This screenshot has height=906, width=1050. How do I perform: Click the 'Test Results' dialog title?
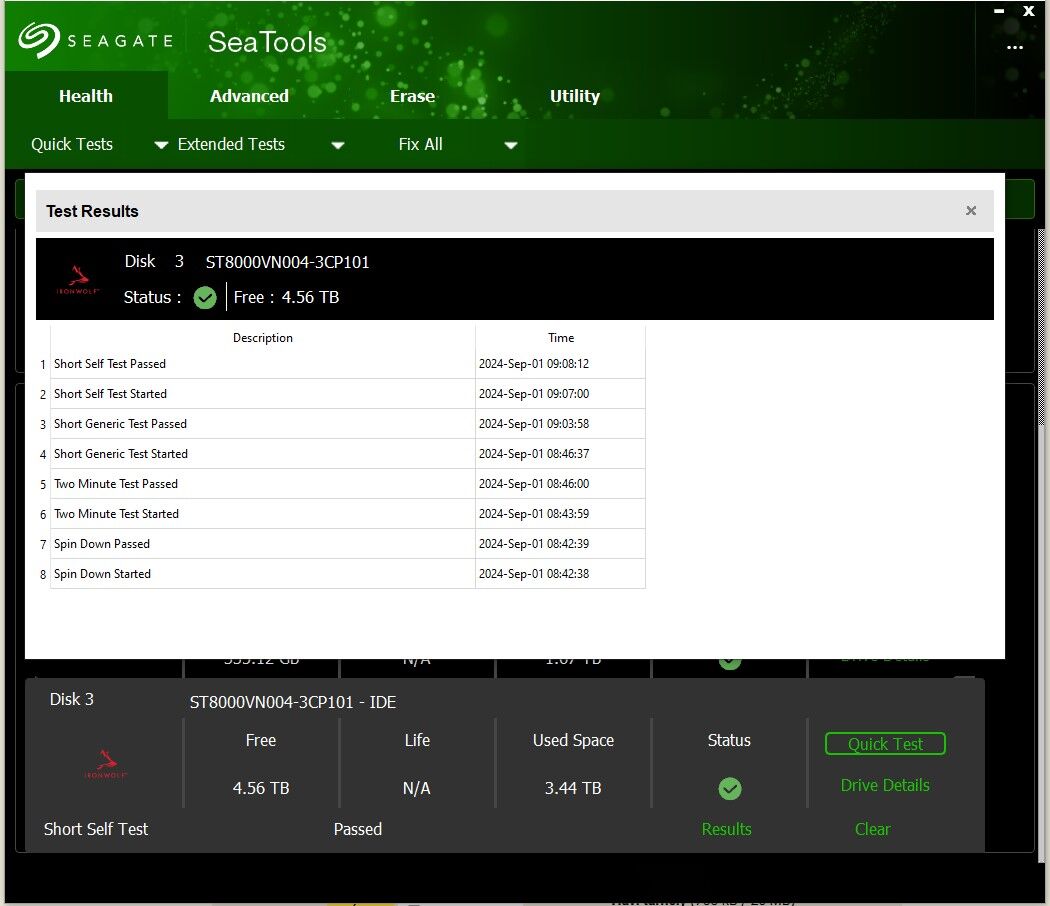pyautogui.click(x=92, y=211)
